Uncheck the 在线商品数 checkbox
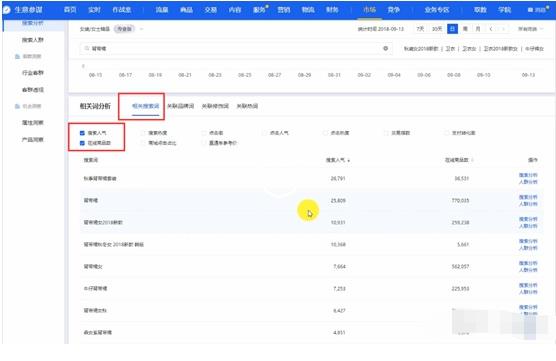Image resolution: width=556 pixels, height=361 pixels. tap(82, 143)
